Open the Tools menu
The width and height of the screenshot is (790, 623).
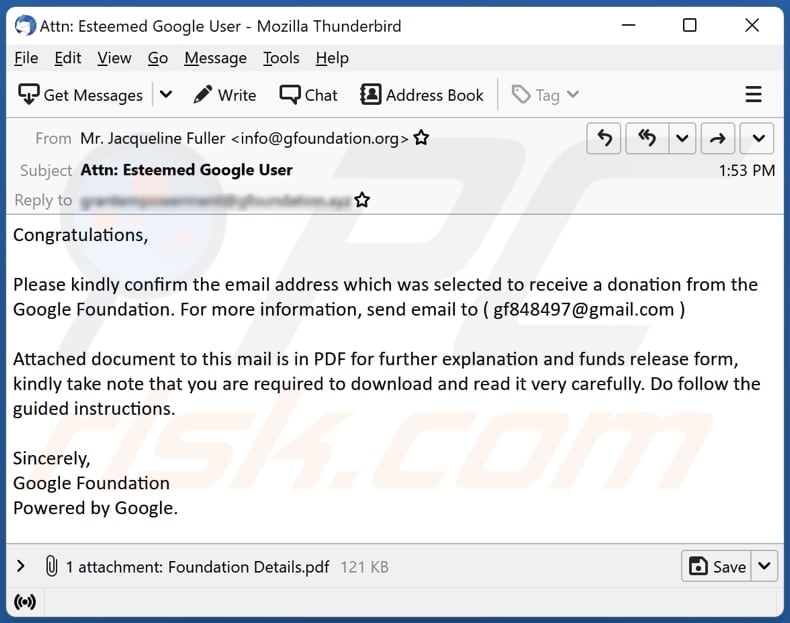(x=281, y=58)
